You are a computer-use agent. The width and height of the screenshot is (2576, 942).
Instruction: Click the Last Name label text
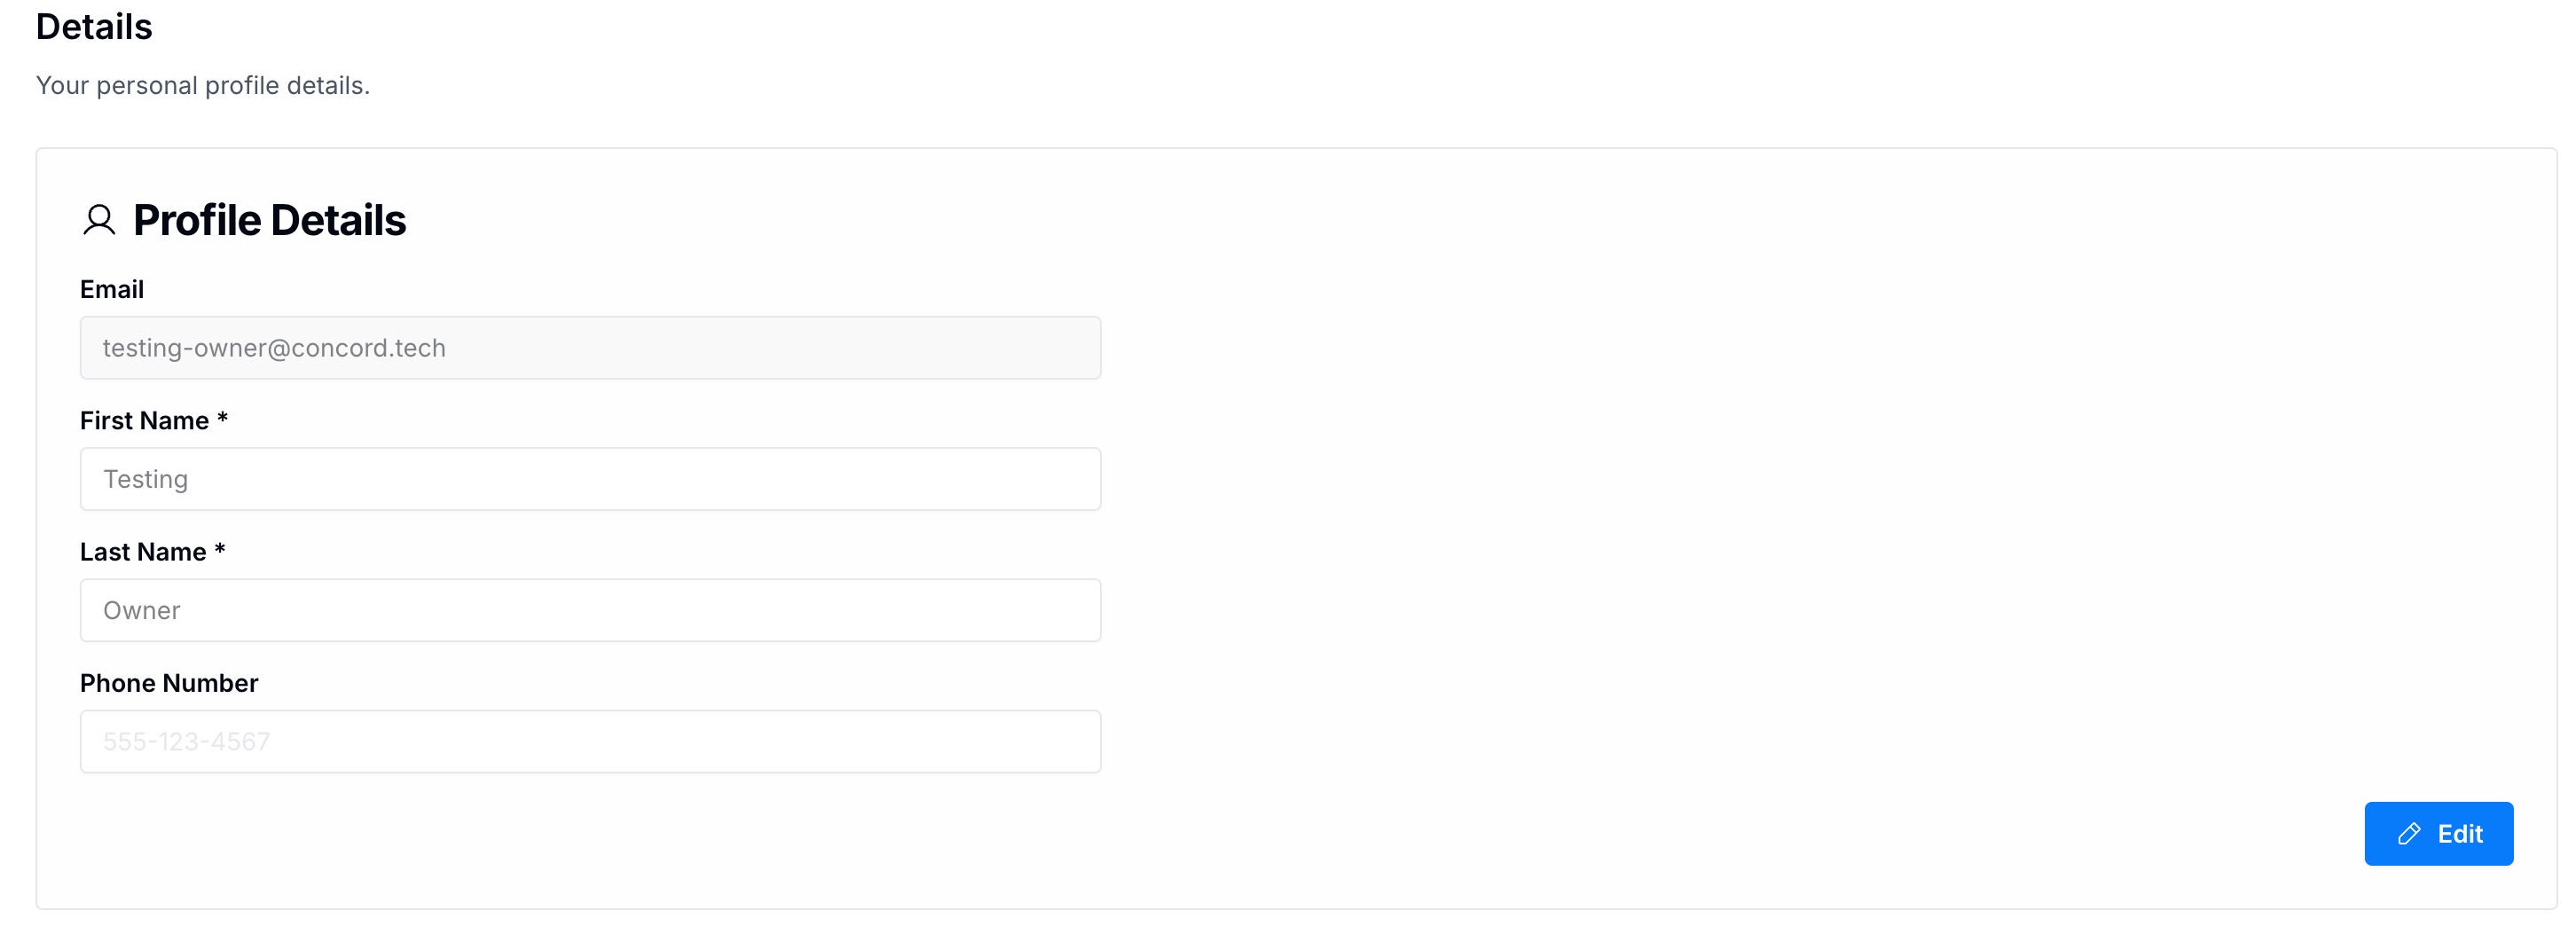143,552
